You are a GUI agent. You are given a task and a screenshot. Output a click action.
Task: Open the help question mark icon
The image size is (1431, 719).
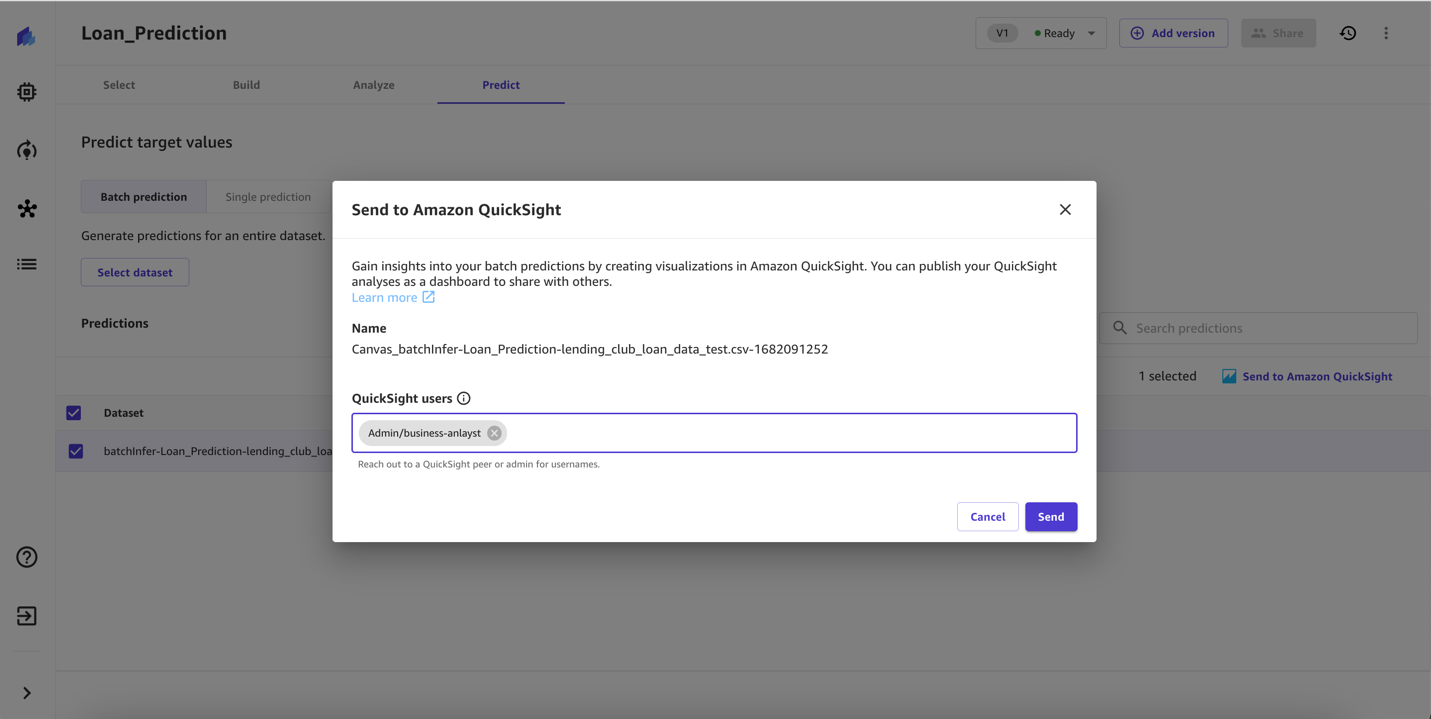27,557
